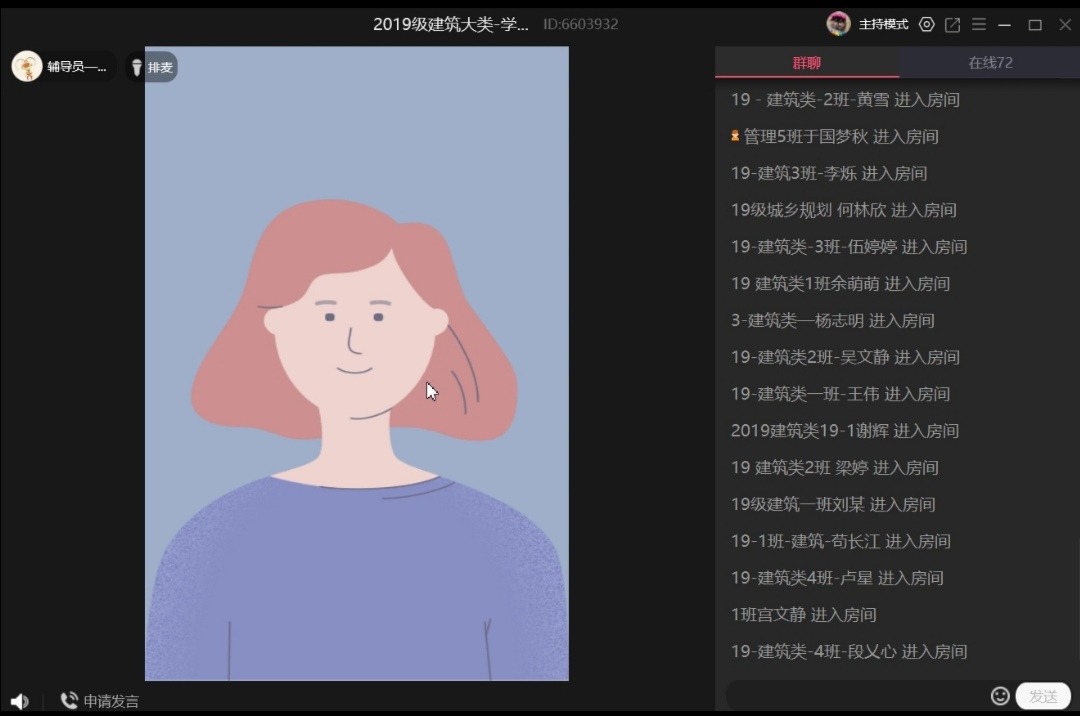The height and width of the screenshot is (716, 1080).
Task: Close the live room window
Action: point(1065,25)
